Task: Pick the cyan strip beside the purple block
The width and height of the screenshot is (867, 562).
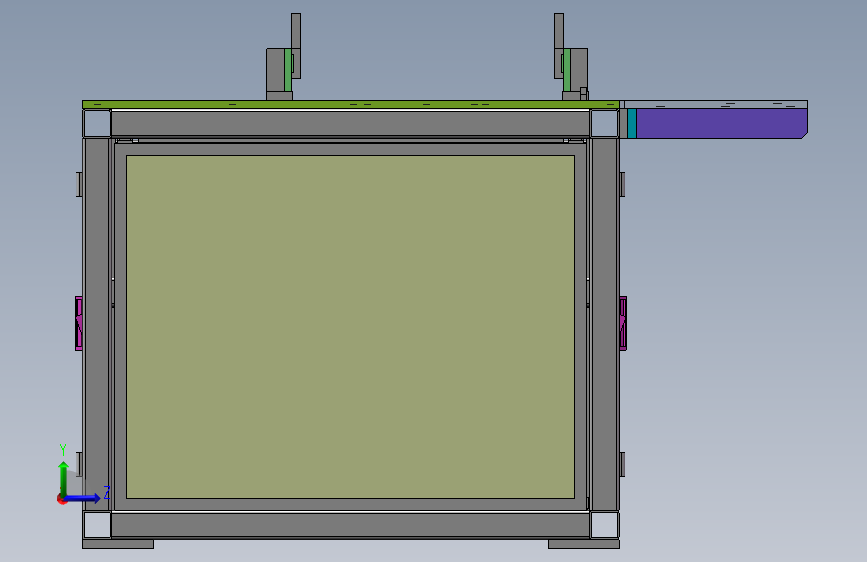Action: tap(631, 123)
